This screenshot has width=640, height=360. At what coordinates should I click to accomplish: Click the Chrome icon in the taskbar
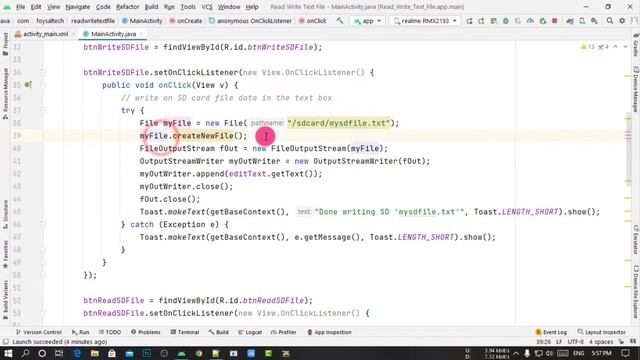[x=199, y=353]
